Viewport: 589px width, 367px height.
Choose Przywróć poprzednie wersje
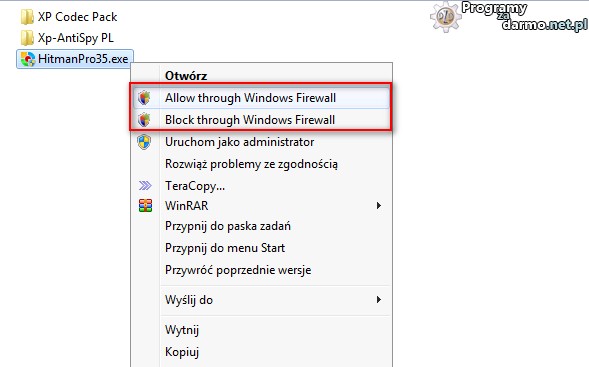pos(238,270)
